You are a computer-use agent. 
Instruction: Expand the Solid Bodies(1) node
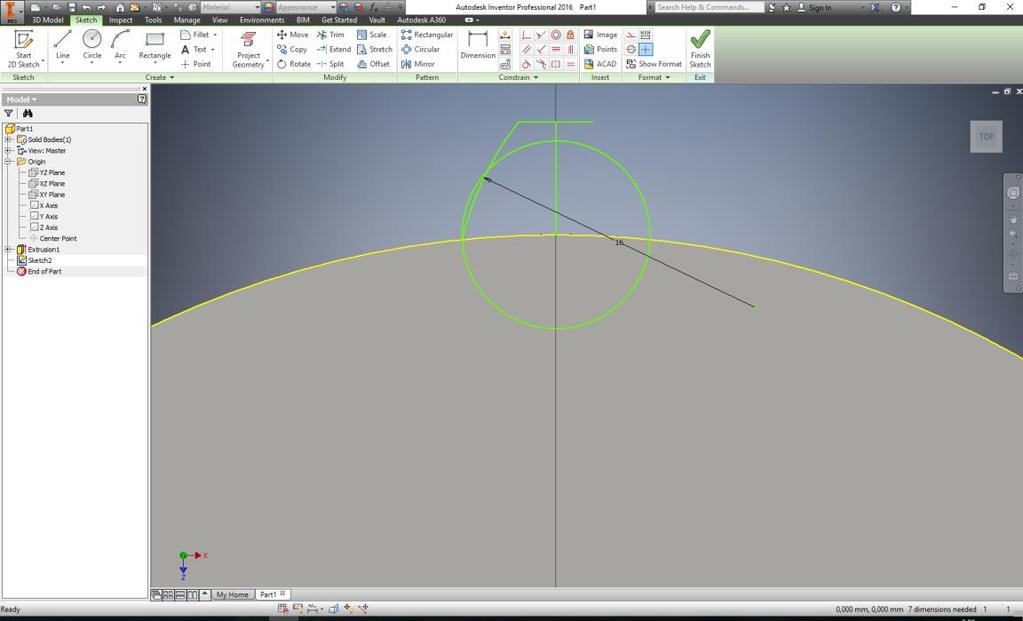pyautogui.click(x=8, y=140)
